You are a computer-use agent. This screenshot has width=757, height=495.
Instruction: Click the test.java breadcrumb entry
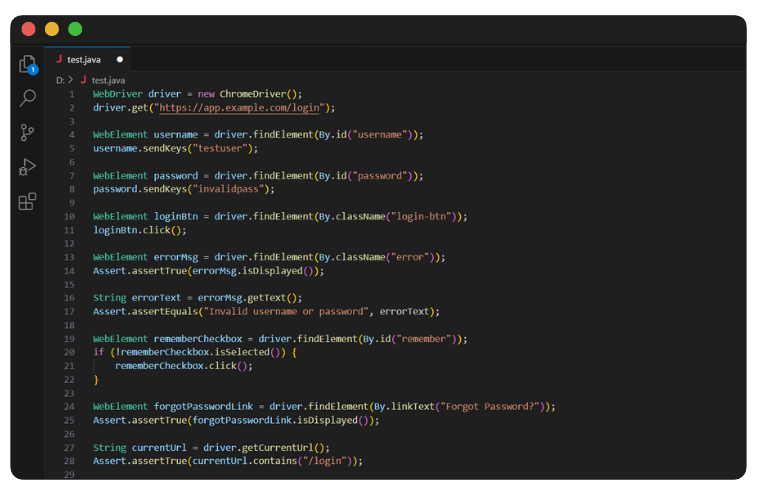(x=108, y=80)
